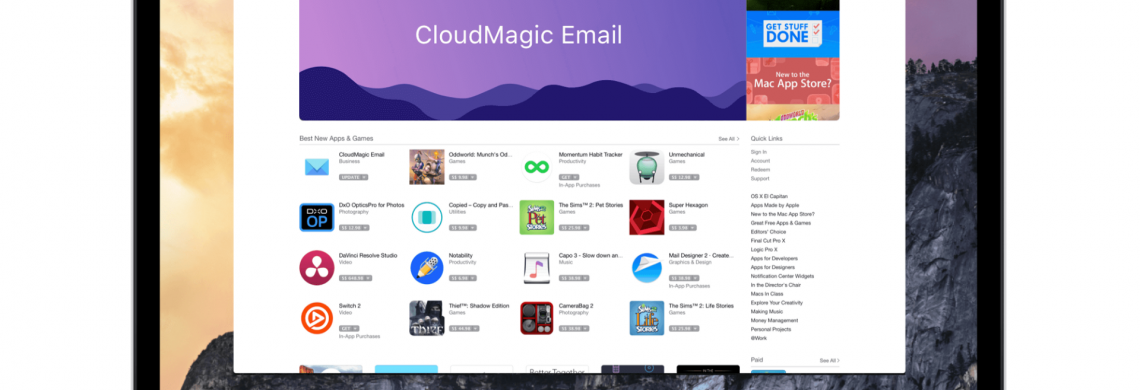Screen dimensions: 1140x390
Task: Open the Sign In quick link
Action: pos(758,152)
